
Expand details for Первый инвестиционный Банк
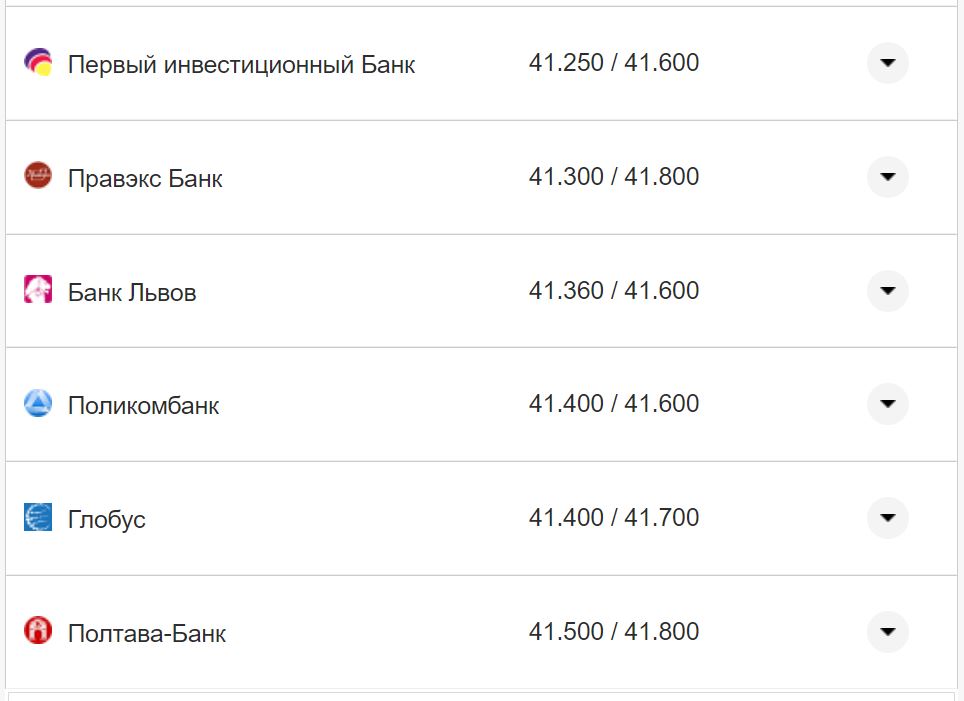click(887, 63)
